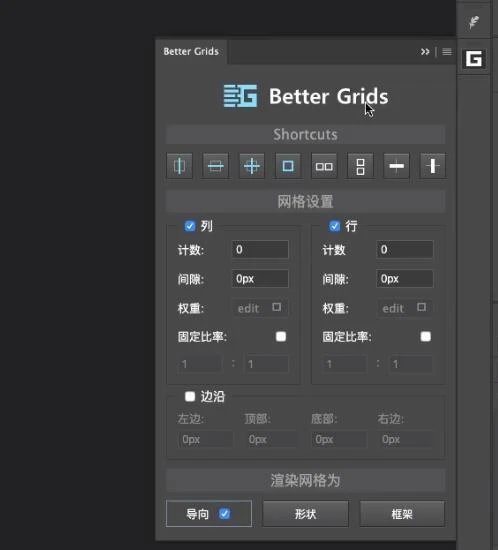The width and height of the screenshot is (498, 550).
Task: Click the 网格设置 section header
Action: tap(305, 201)
